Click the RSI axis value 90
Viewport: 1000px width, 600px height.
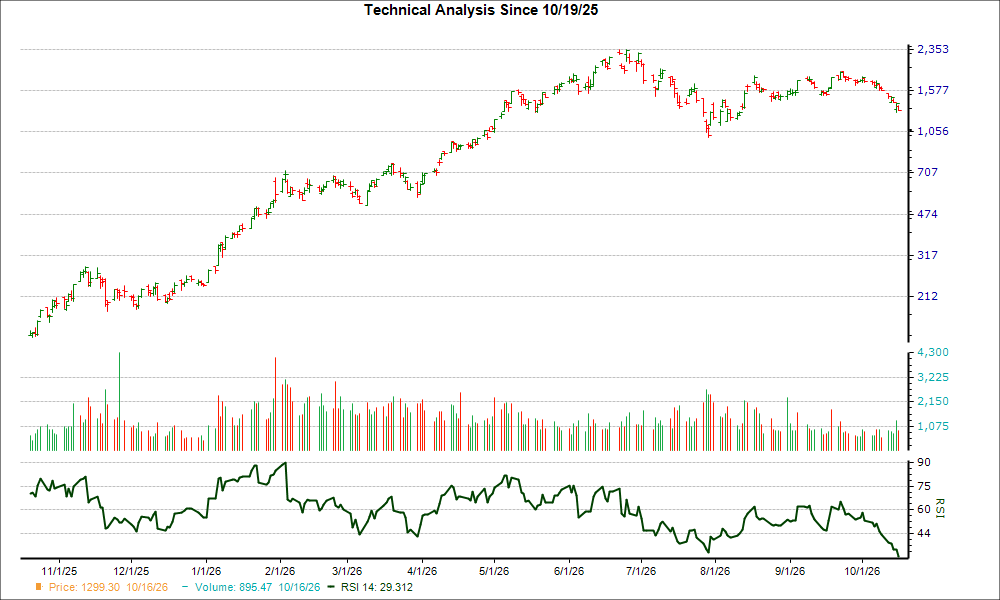(924, 462)
